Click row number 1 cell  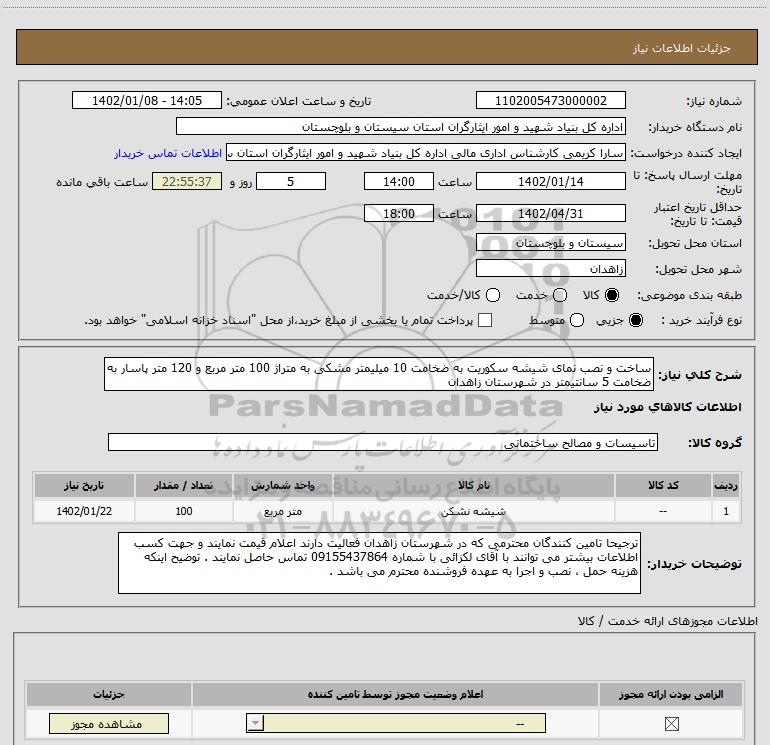726,511
